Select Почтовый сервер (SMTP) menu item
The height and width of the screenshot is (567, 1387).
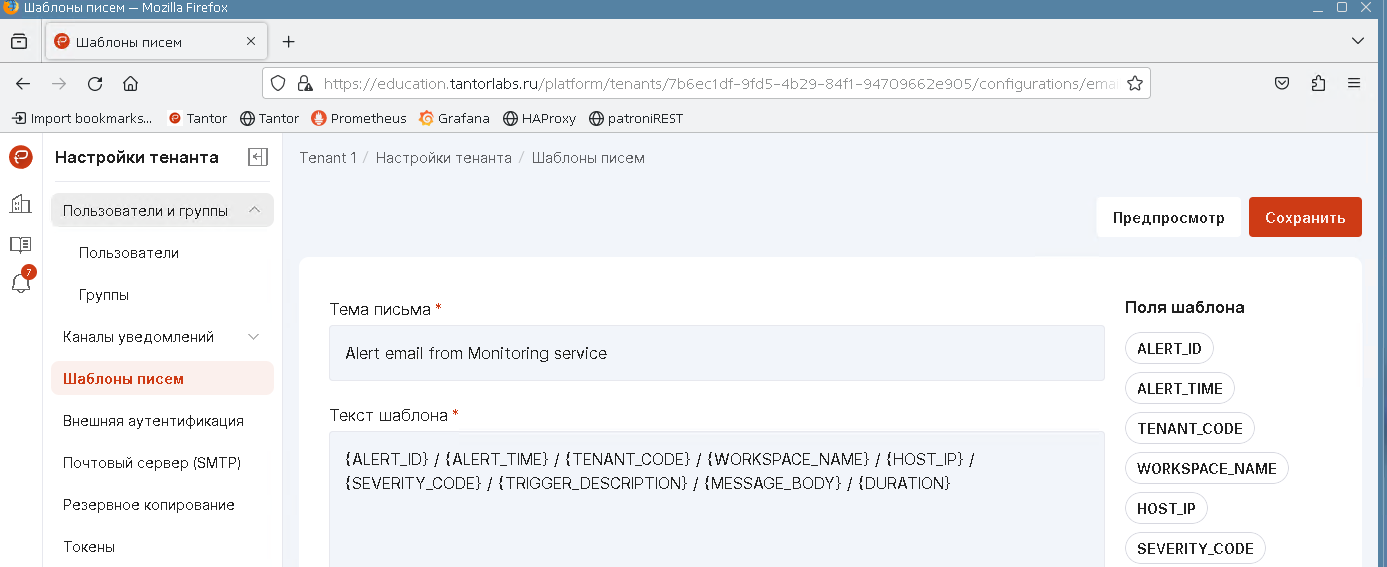click(151, 463)
